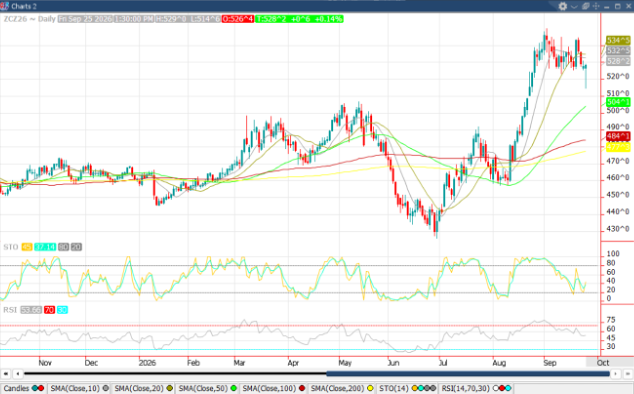Click the red RSI 70 threshold label
Viewport: 634px width, 394px height.
49,310
